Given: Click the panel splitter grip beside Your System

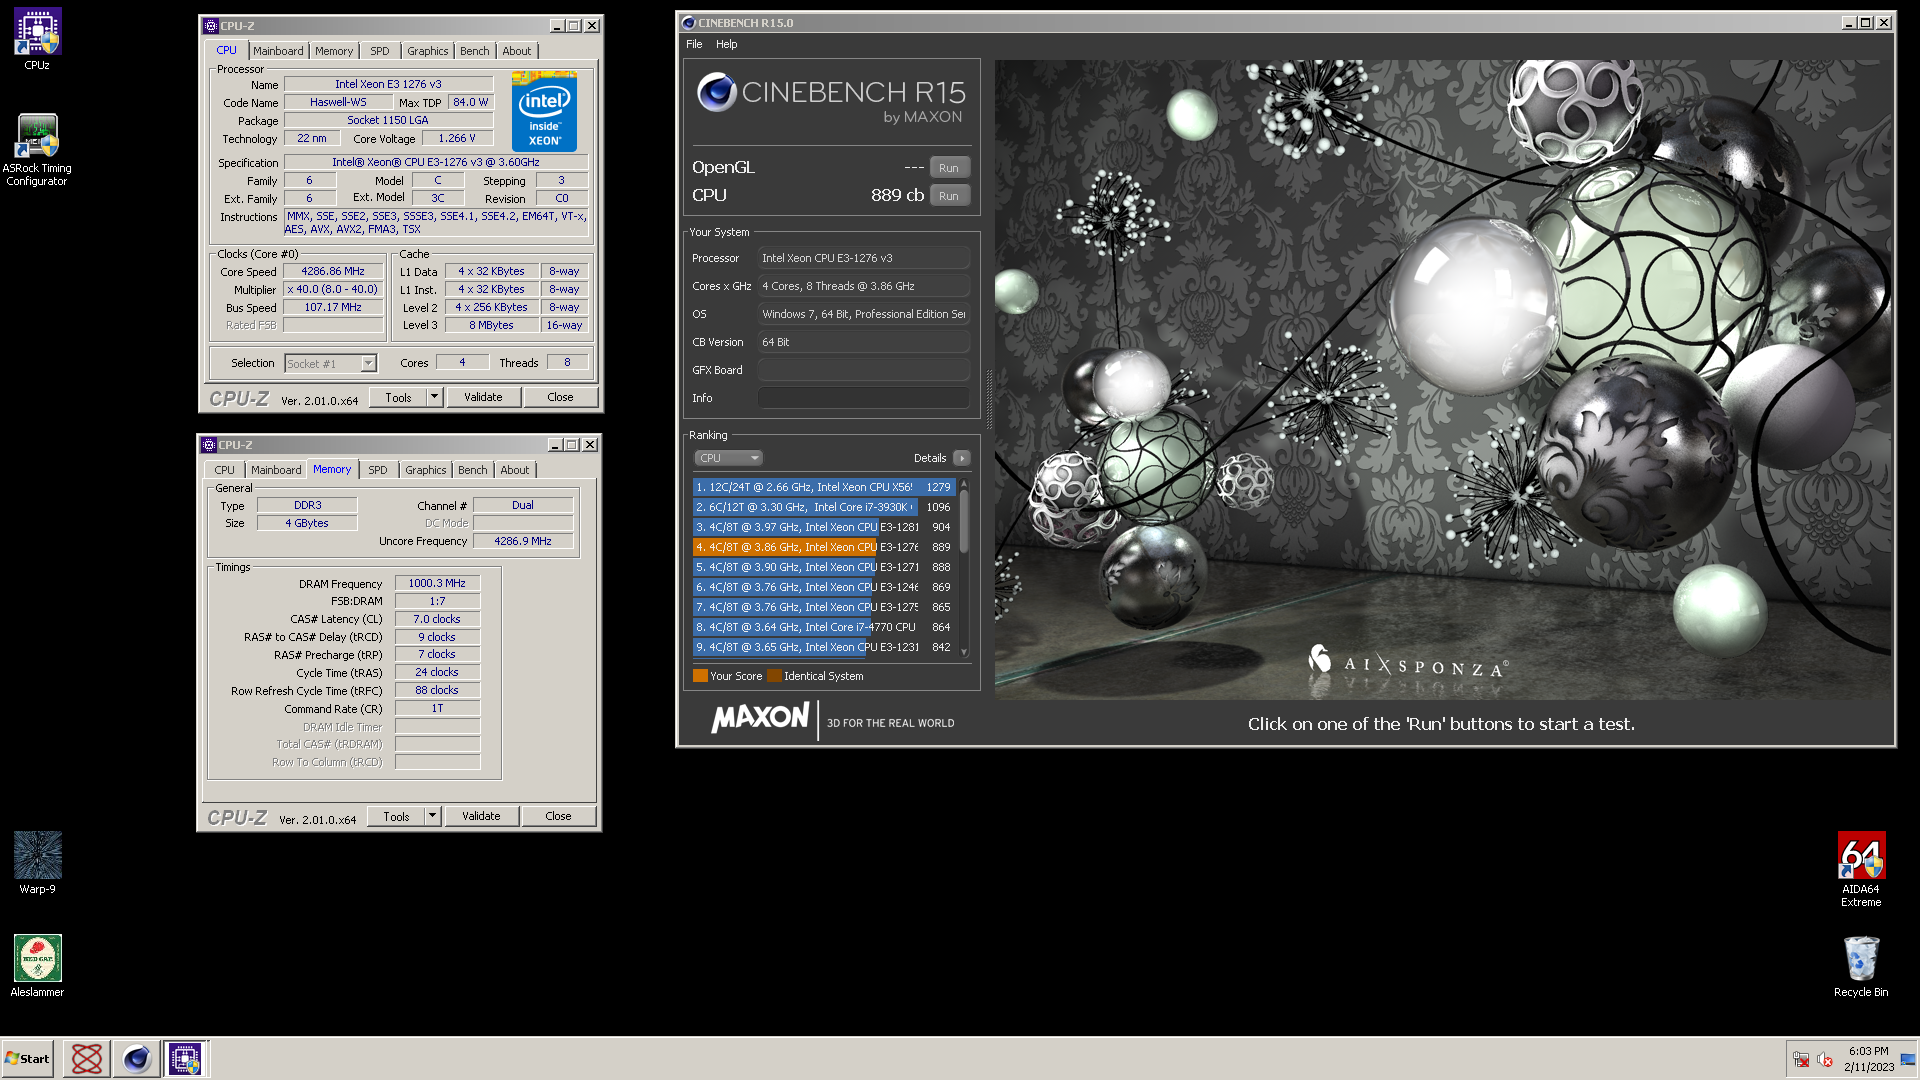Looking at the screenshot, I should point(989,400).
